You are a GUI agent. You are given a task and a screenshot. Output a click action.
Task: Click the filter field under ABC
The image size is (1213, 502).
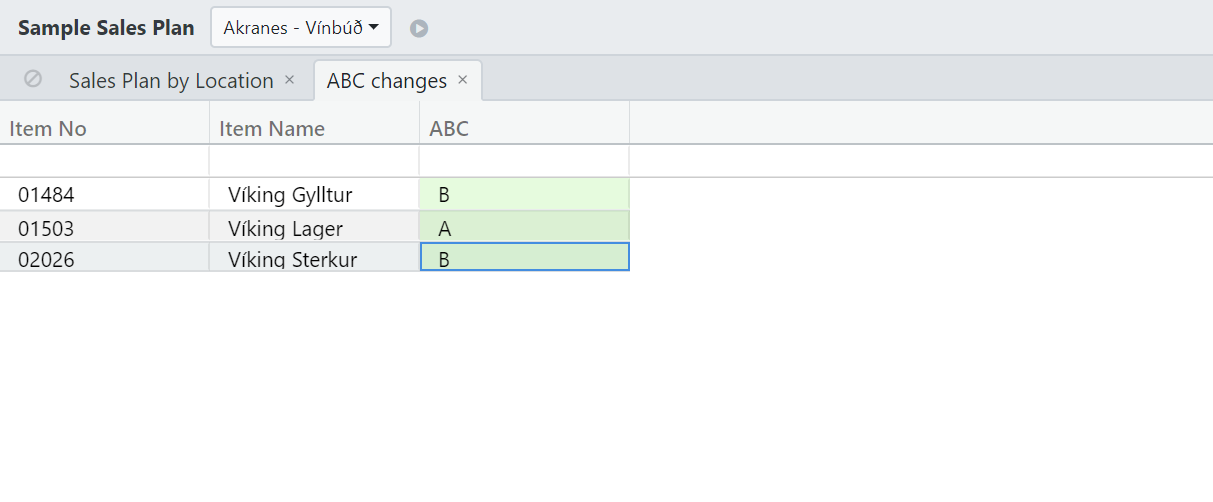524,161
